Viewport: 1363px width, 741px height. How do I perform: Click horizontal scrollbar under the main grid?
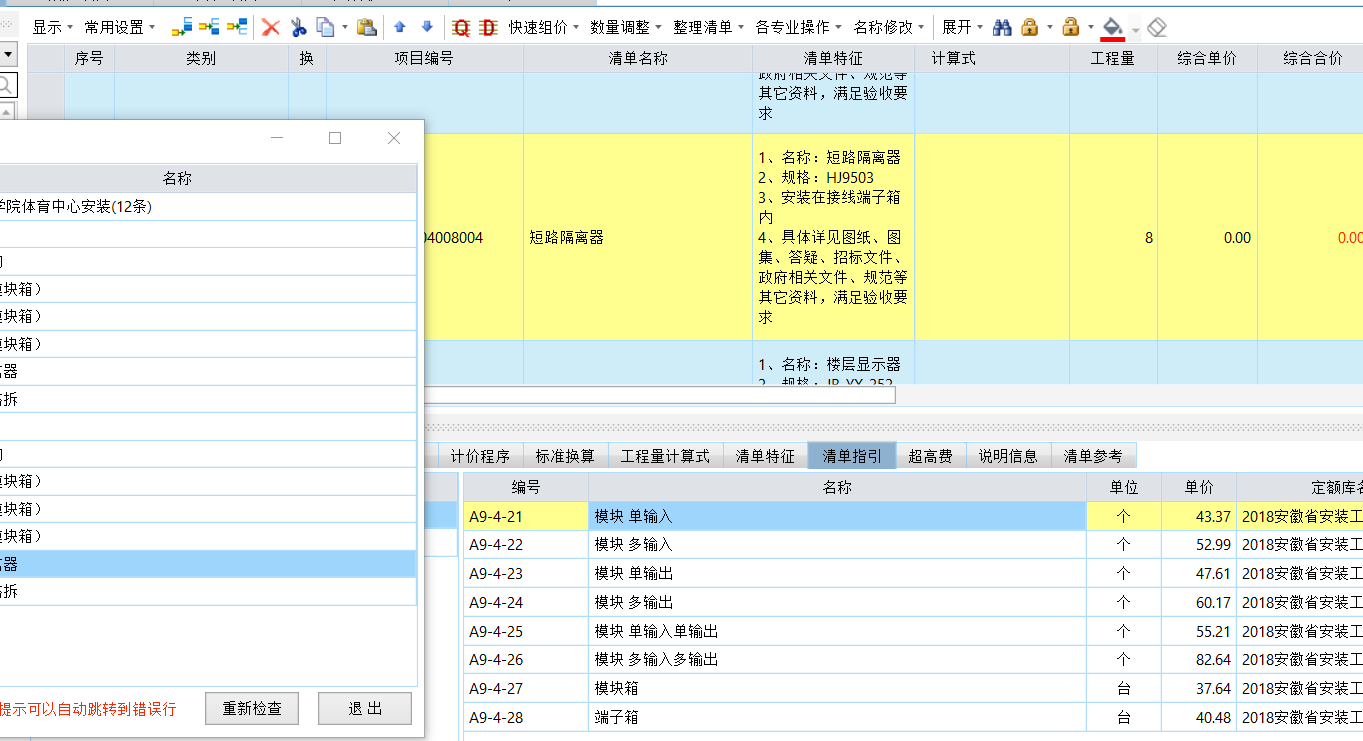(x=660, y=395)
